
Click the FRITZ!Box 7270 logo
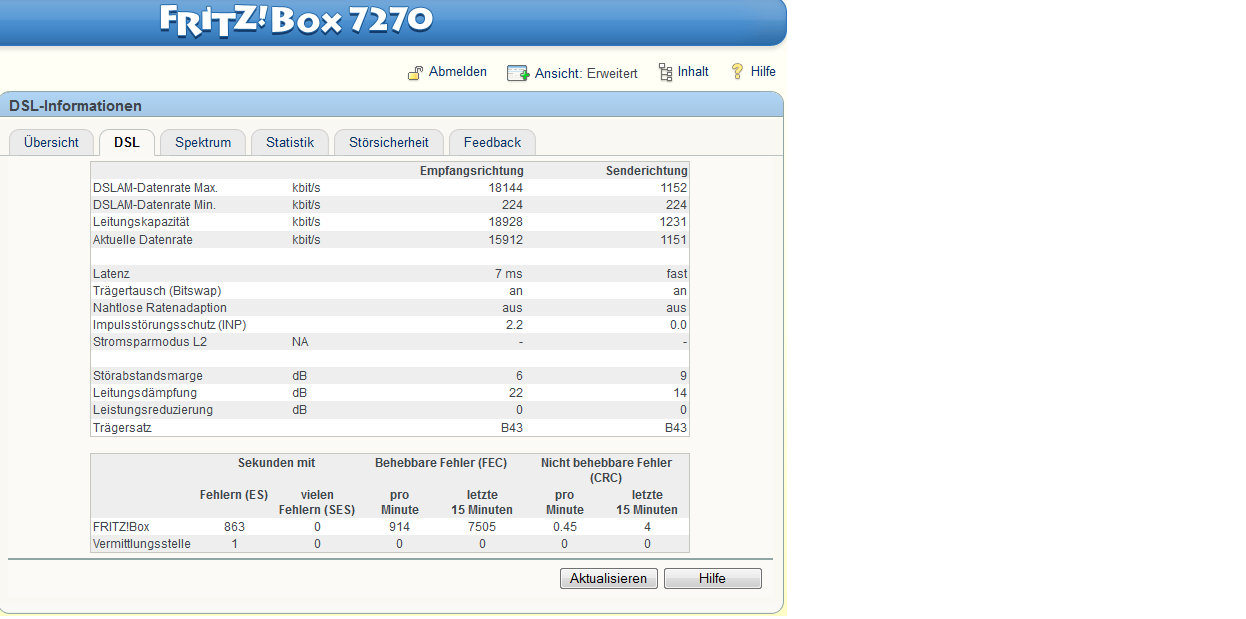pyautogui.click(x=297, y=20)
